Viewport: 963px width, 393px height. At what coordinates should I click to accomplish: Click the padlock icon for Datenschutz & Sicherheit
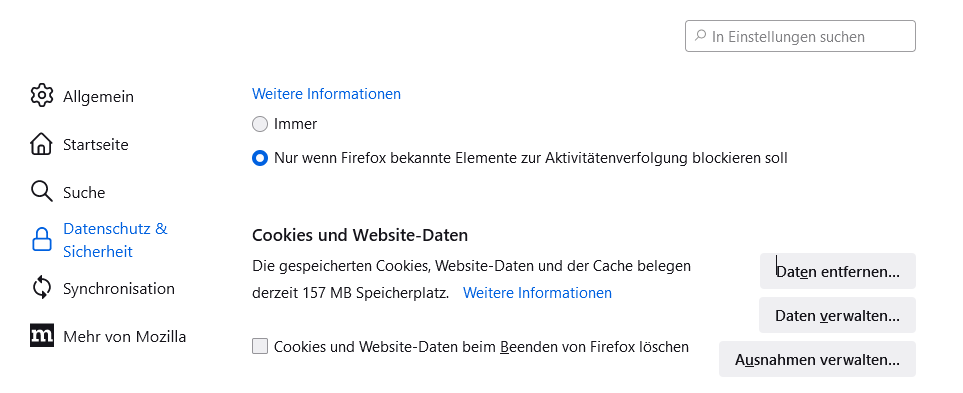pyautogui.click(x=42, y=239)
